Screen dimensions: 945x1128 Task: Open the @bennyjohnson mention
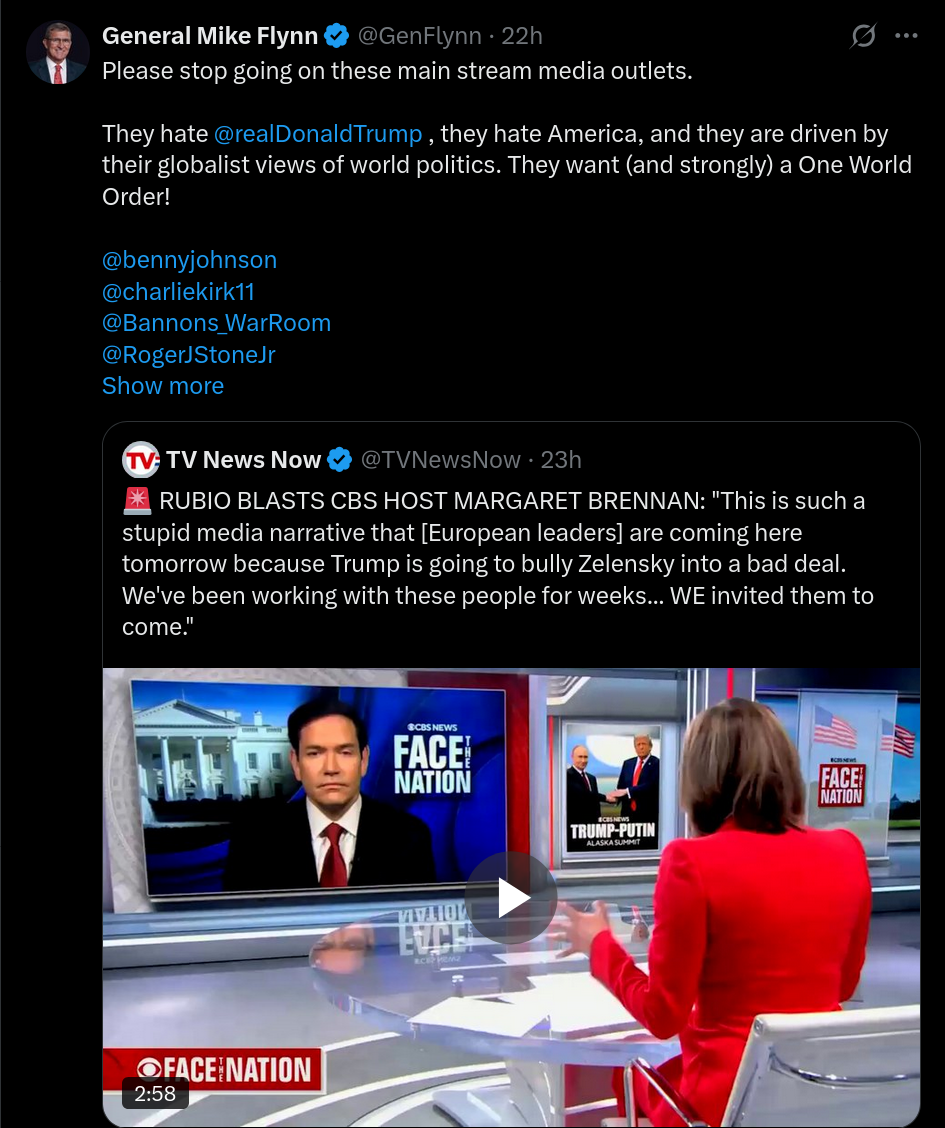point(189,260)
